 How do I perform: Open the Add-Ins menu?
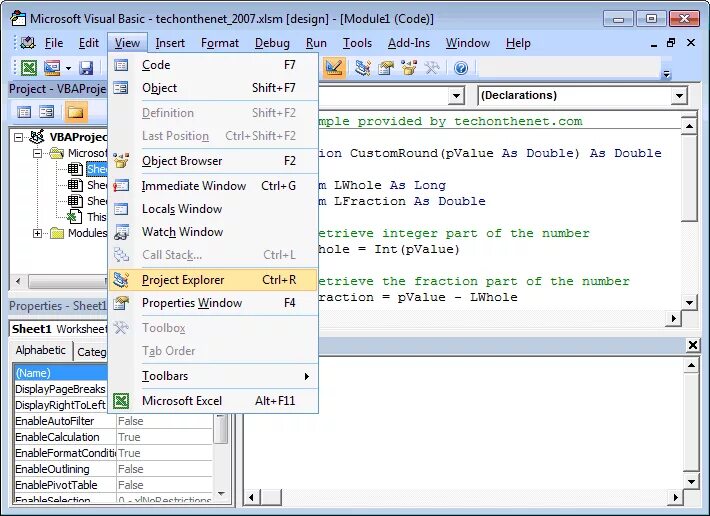[x=409, y=43]
